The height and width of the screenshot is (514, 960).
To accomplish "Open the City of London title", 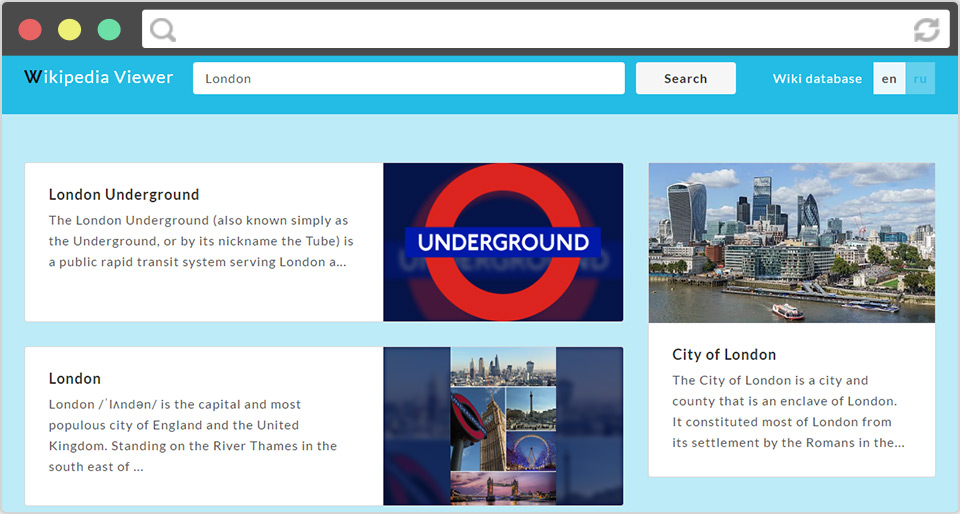I will tap(724, 355).
